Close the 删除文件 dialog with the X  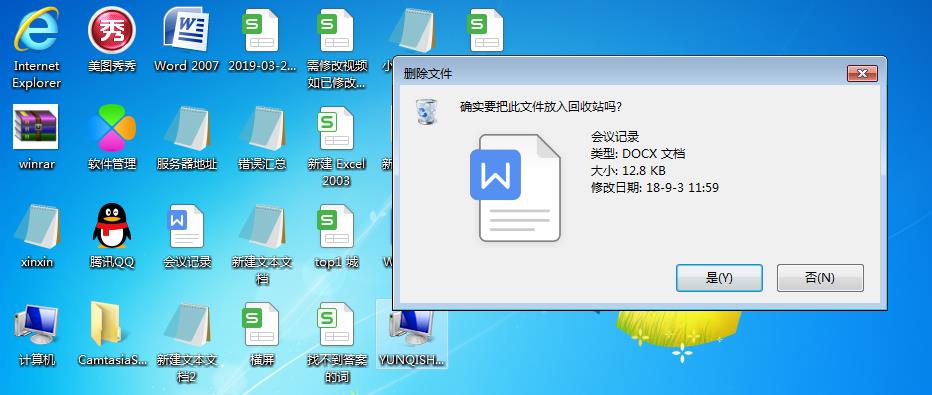click(x=862, y=74)
